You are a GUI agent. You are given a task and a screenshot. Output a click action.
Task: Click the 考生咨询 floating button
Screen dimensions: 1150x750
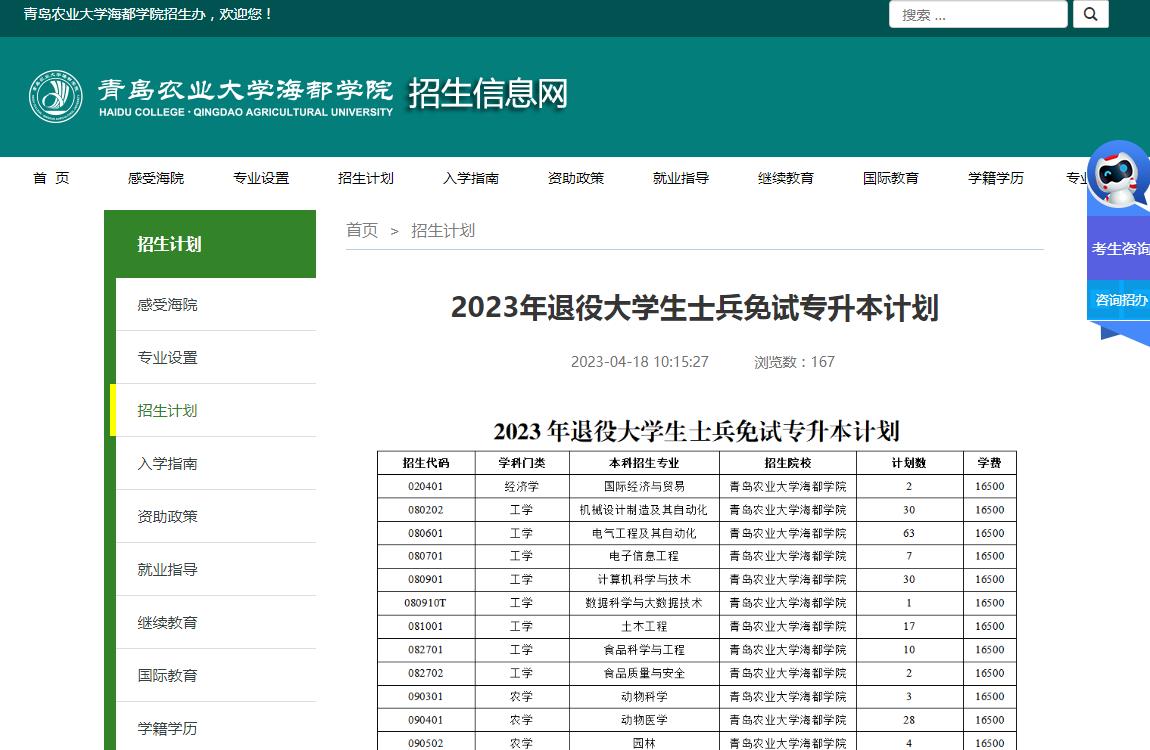point(1119,249)
